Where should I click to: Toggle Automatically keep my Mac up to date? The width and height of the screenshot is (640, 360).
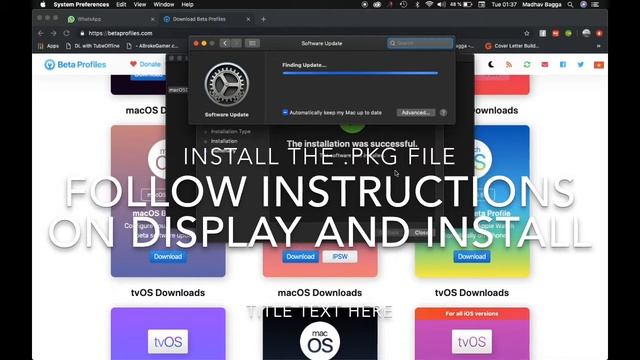point(285,113)
